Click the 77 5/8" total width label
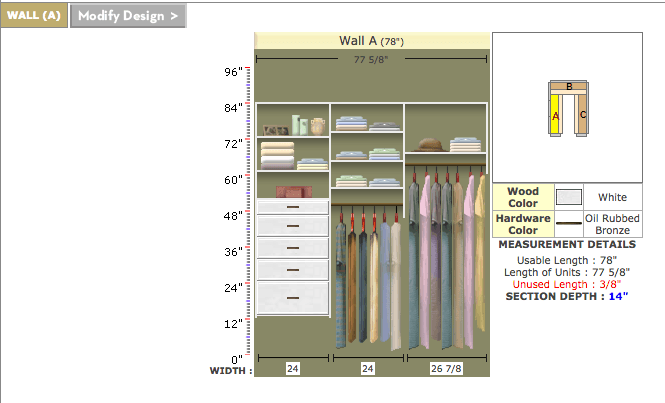This screenshot has height=403, width=665. (371, 59)
